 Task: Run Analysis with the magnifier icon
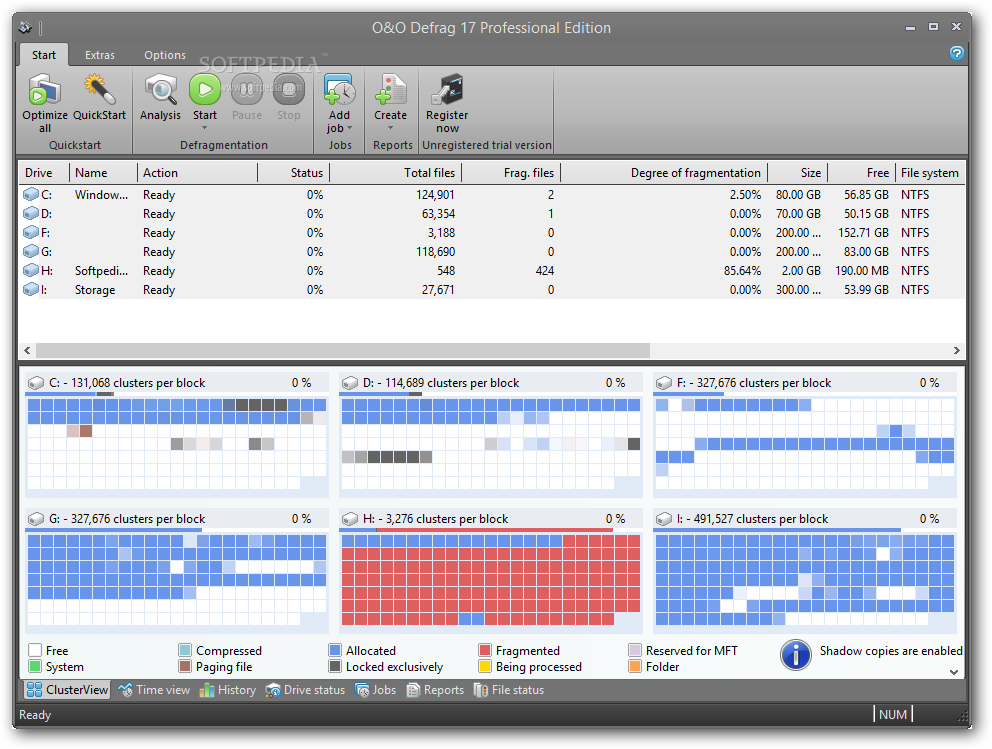point(160,89)
